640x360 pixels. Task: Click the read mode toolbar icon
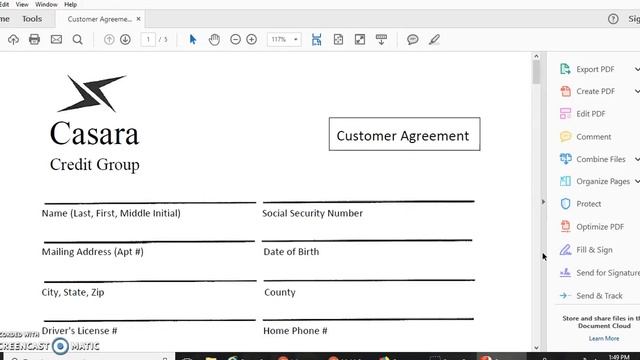[x=381, y=40]
